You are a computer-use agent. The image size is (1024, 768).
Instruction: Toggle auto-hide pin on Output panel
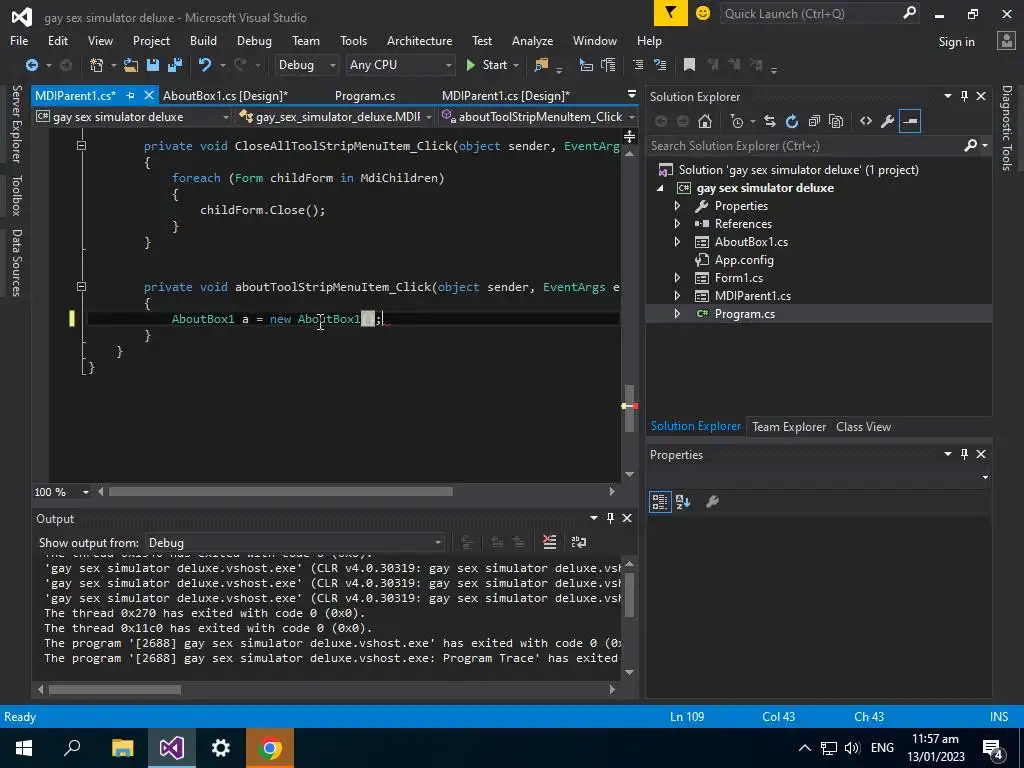click(611, 518)
